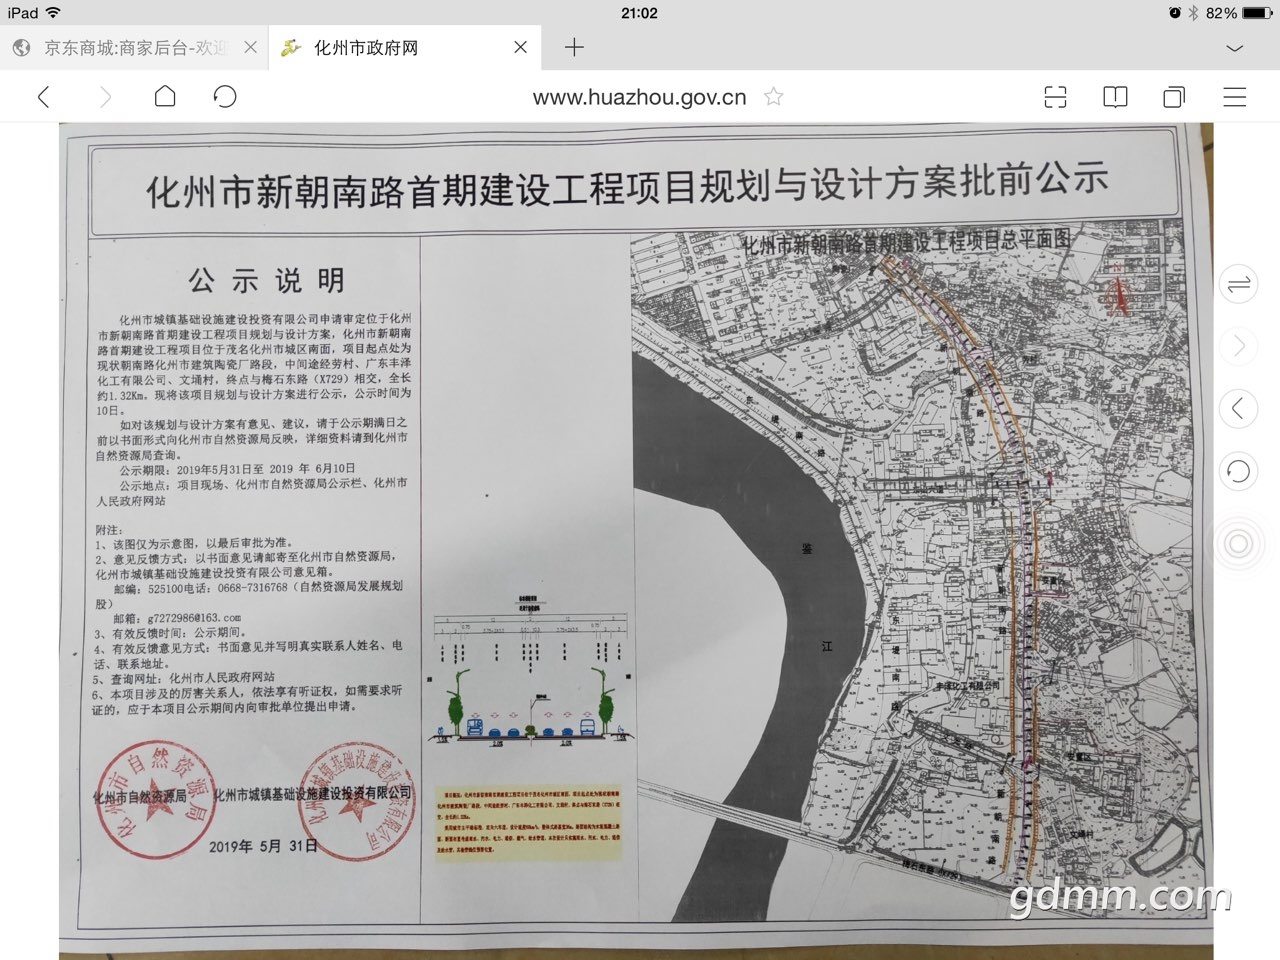The image size is (1280, 960).
Task: Open a new tab with plus button
Action: [574, 47]
